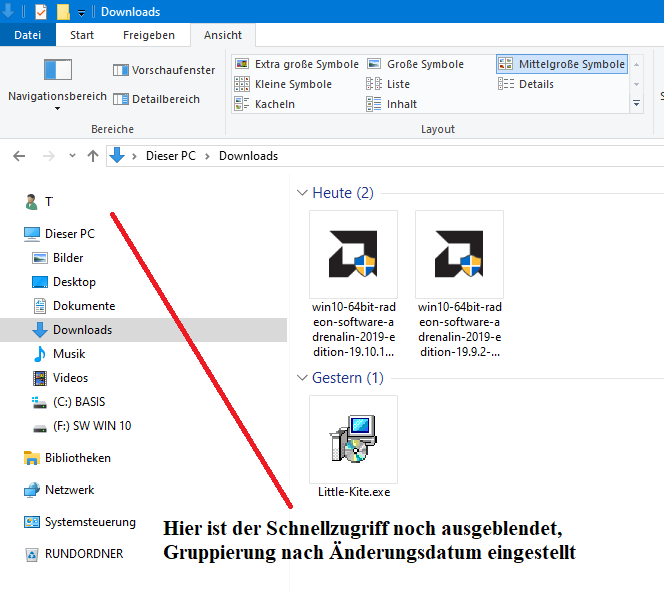Open drive (F:) SW WIN 10
Viewport: 664px width, 593px height.
(x=82, y=426)
